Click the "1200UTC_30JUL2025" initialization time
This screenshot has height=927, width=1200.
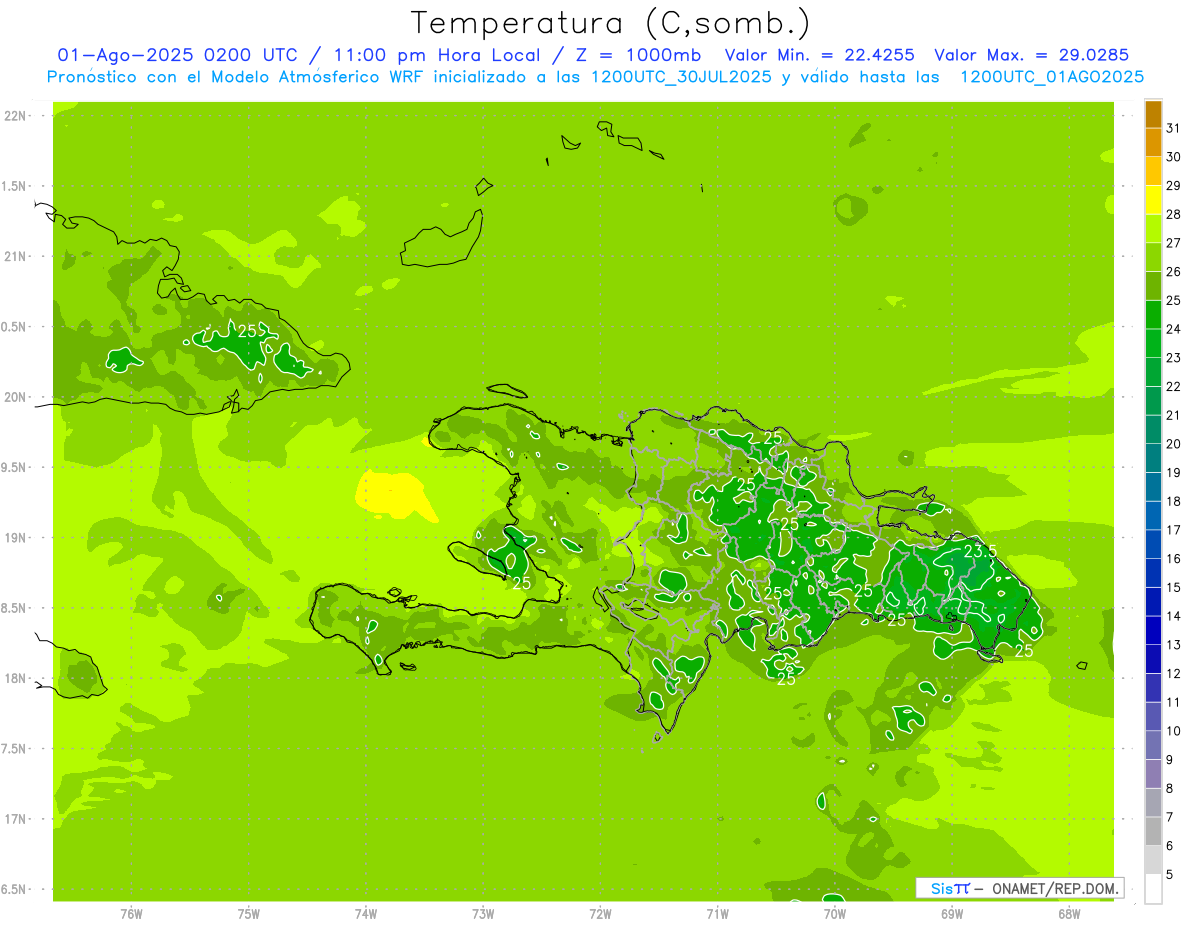point(681,76)
